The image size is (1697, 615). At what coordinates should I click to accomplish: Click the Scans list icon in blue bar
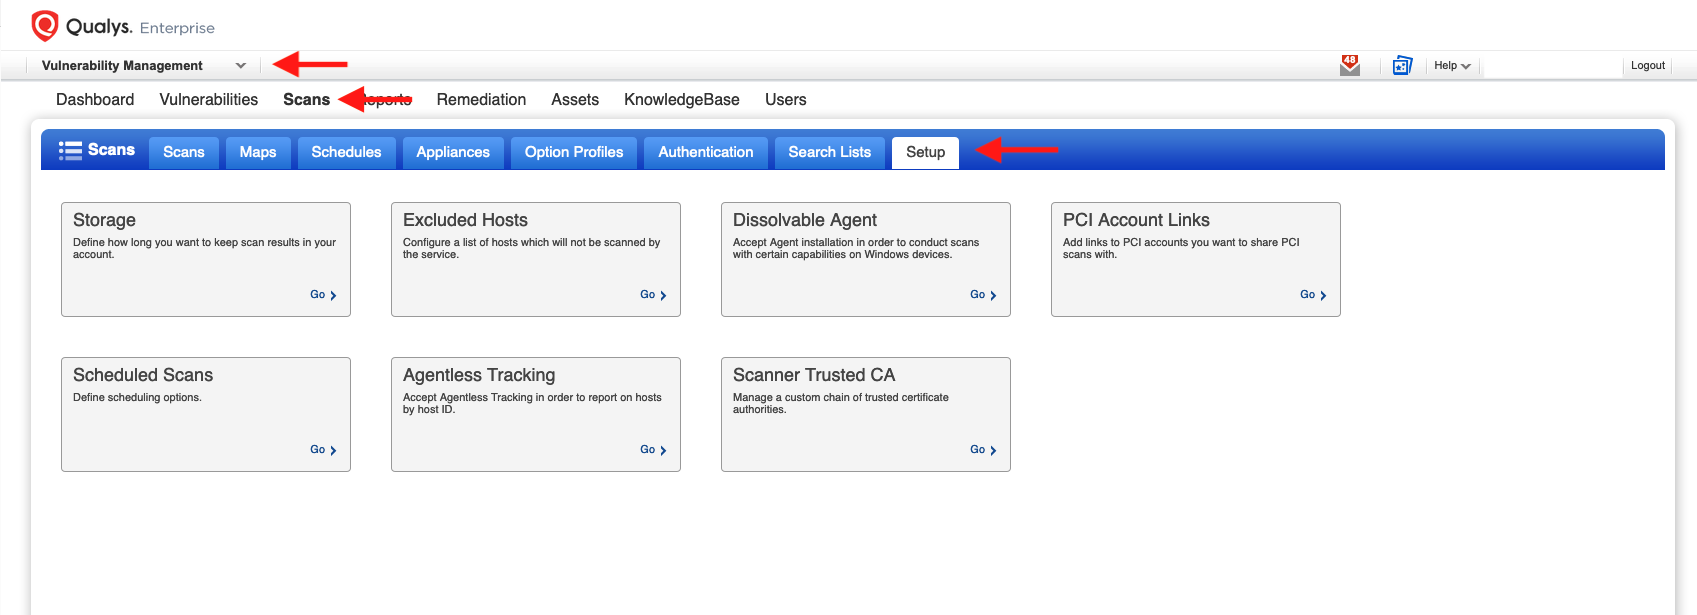[70, 151]
